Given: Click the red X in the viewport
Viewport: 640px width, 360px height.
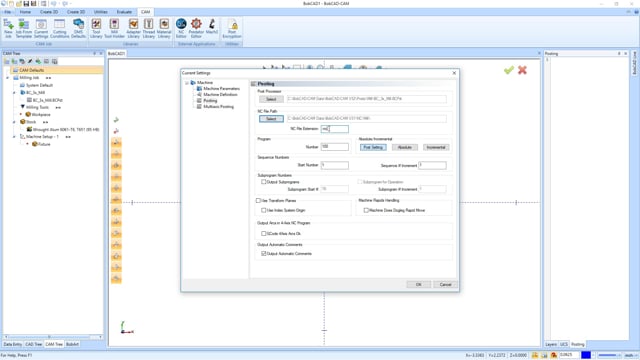Looking at the screenshot, I should [x=522, y=70].
